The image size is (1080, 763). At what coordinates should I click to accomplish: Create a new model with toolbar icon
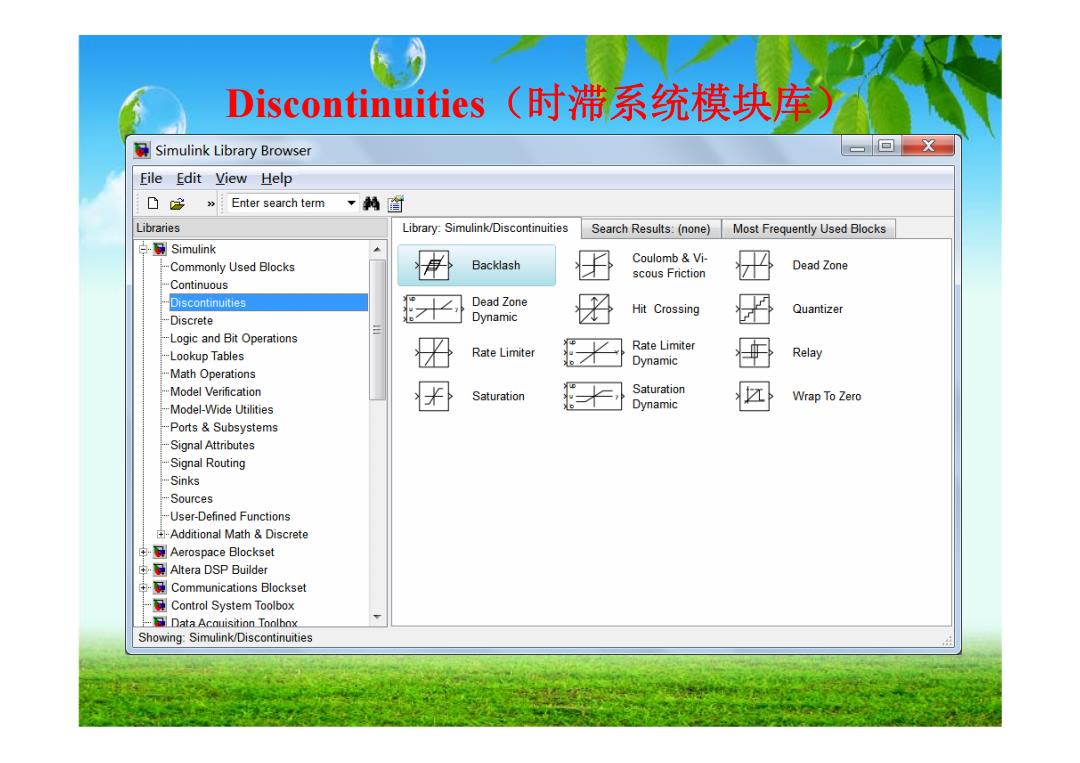click(153, 203)
